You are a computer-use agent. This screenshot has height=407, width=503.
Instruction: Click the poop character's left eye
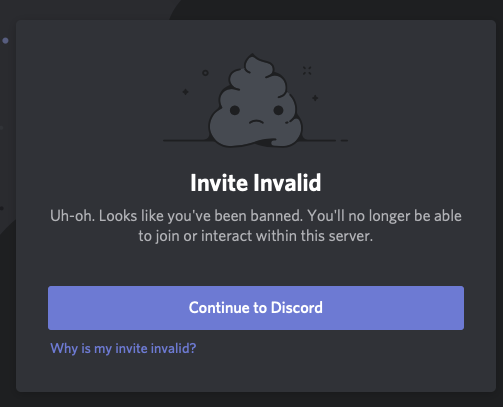(x=235, y=110)
